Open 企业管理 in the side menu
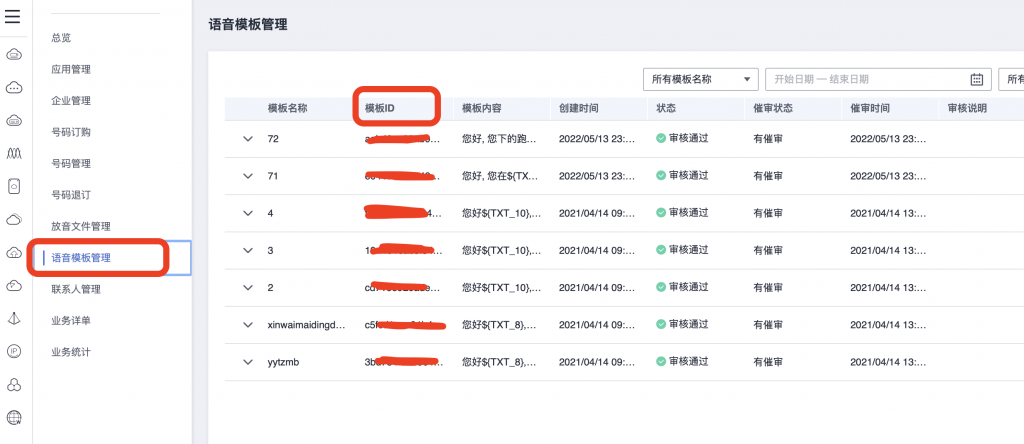Screen dimensions: 1024x444 point(71,101)
